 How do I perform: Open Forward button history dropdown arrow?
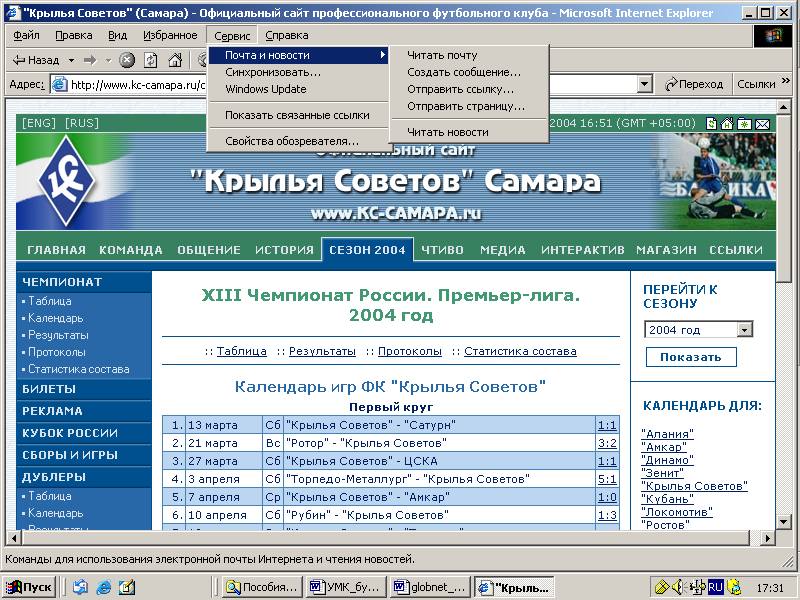point(108,60)
